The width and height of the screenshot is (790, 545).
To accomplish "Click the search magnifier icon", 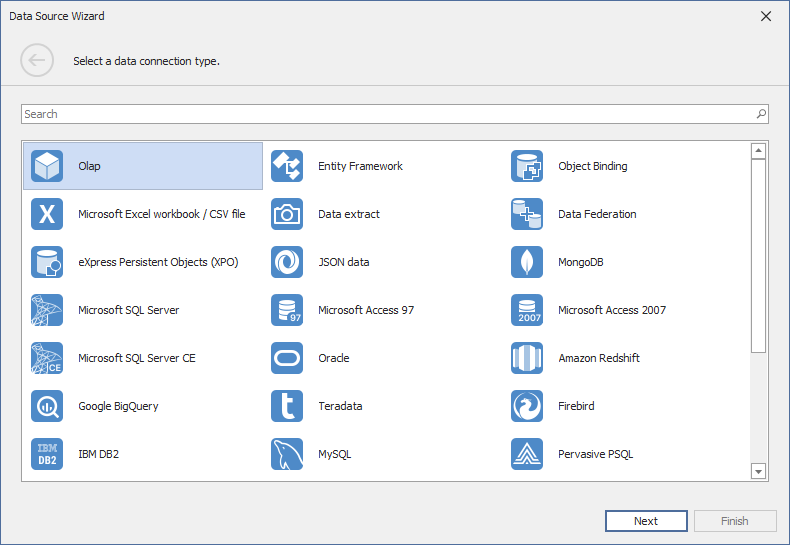I will click(761, 114).
